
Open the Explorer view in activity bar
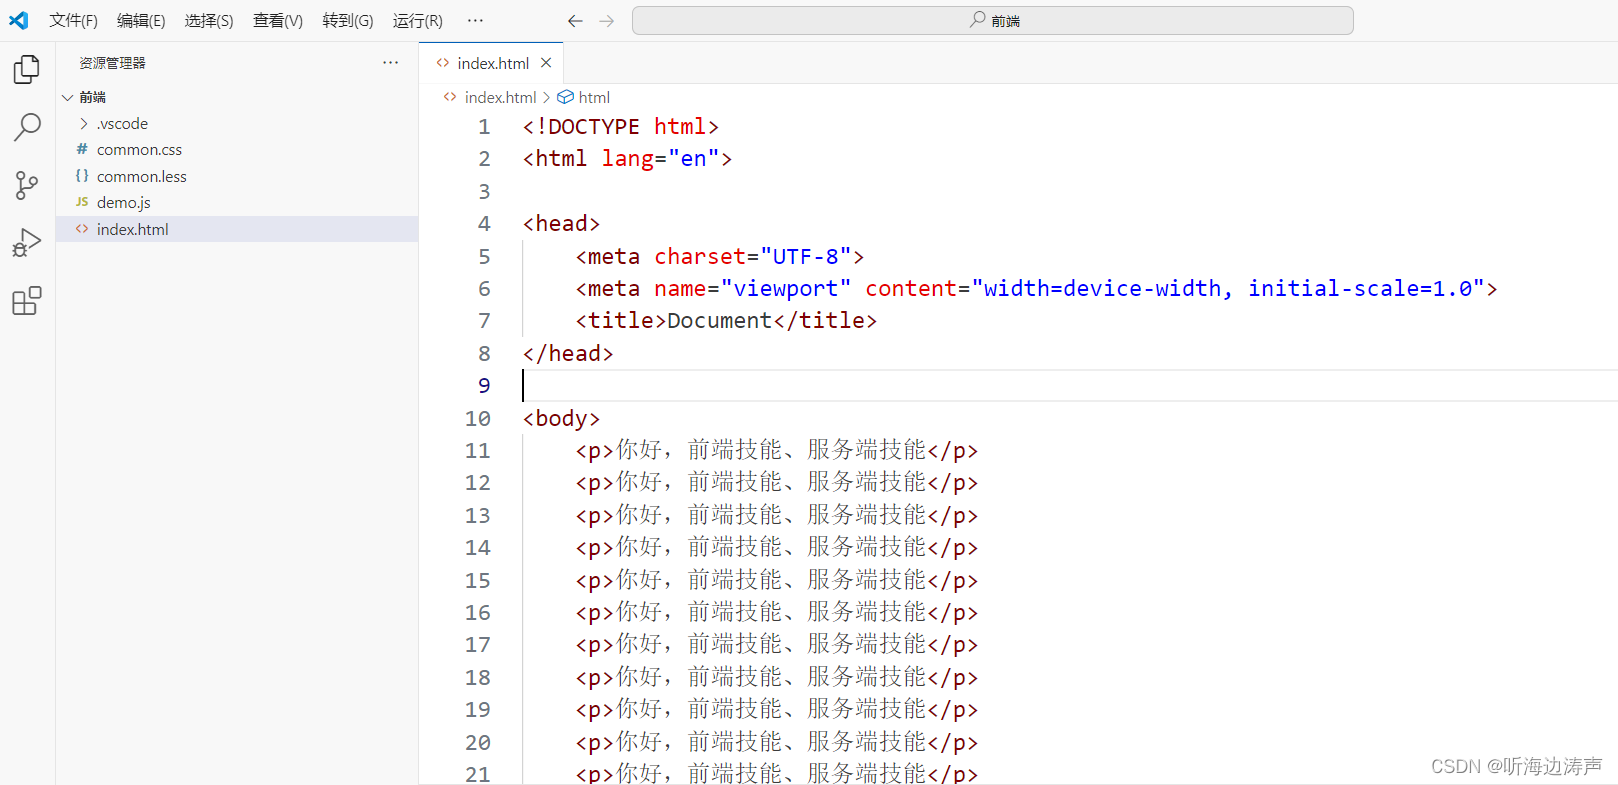27,69
